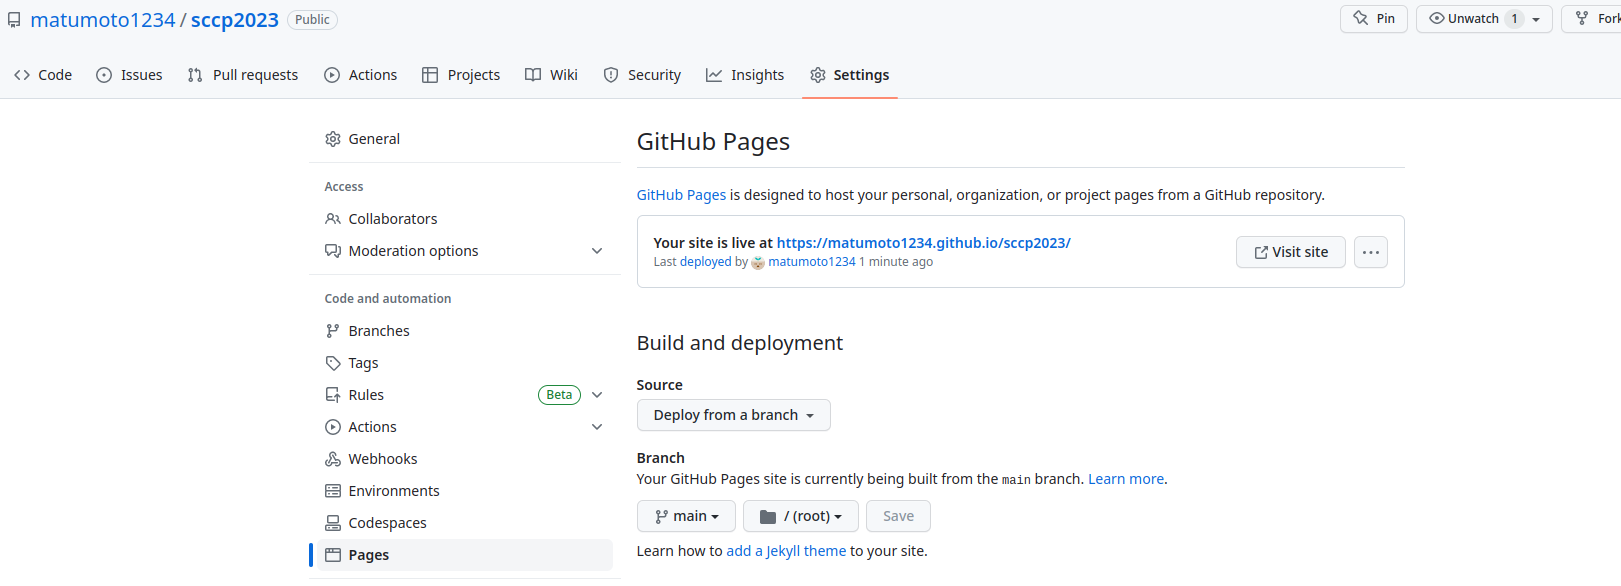The height and width of the screenshot is (586, 1621).
Task: Click matumoto1234 avatar in deployment info
Action: (758, 263)
